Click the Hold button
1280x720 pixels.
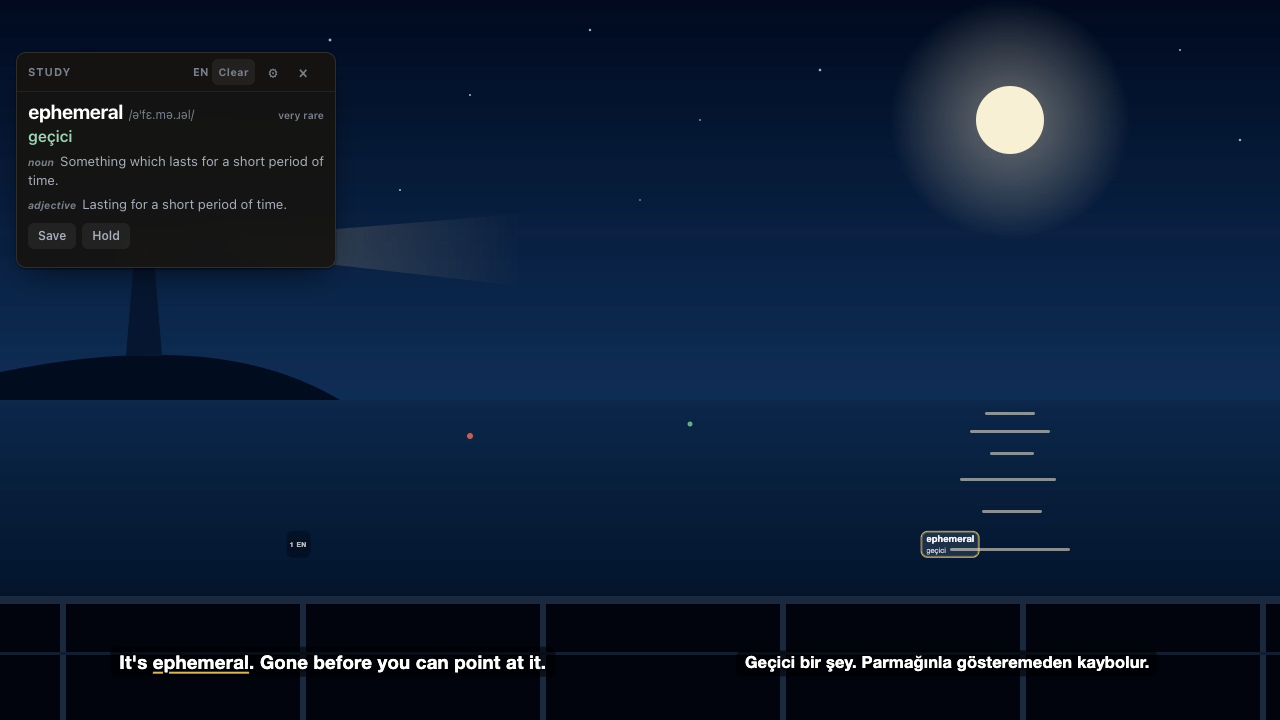pyautogui.click(x=106, y=236)
